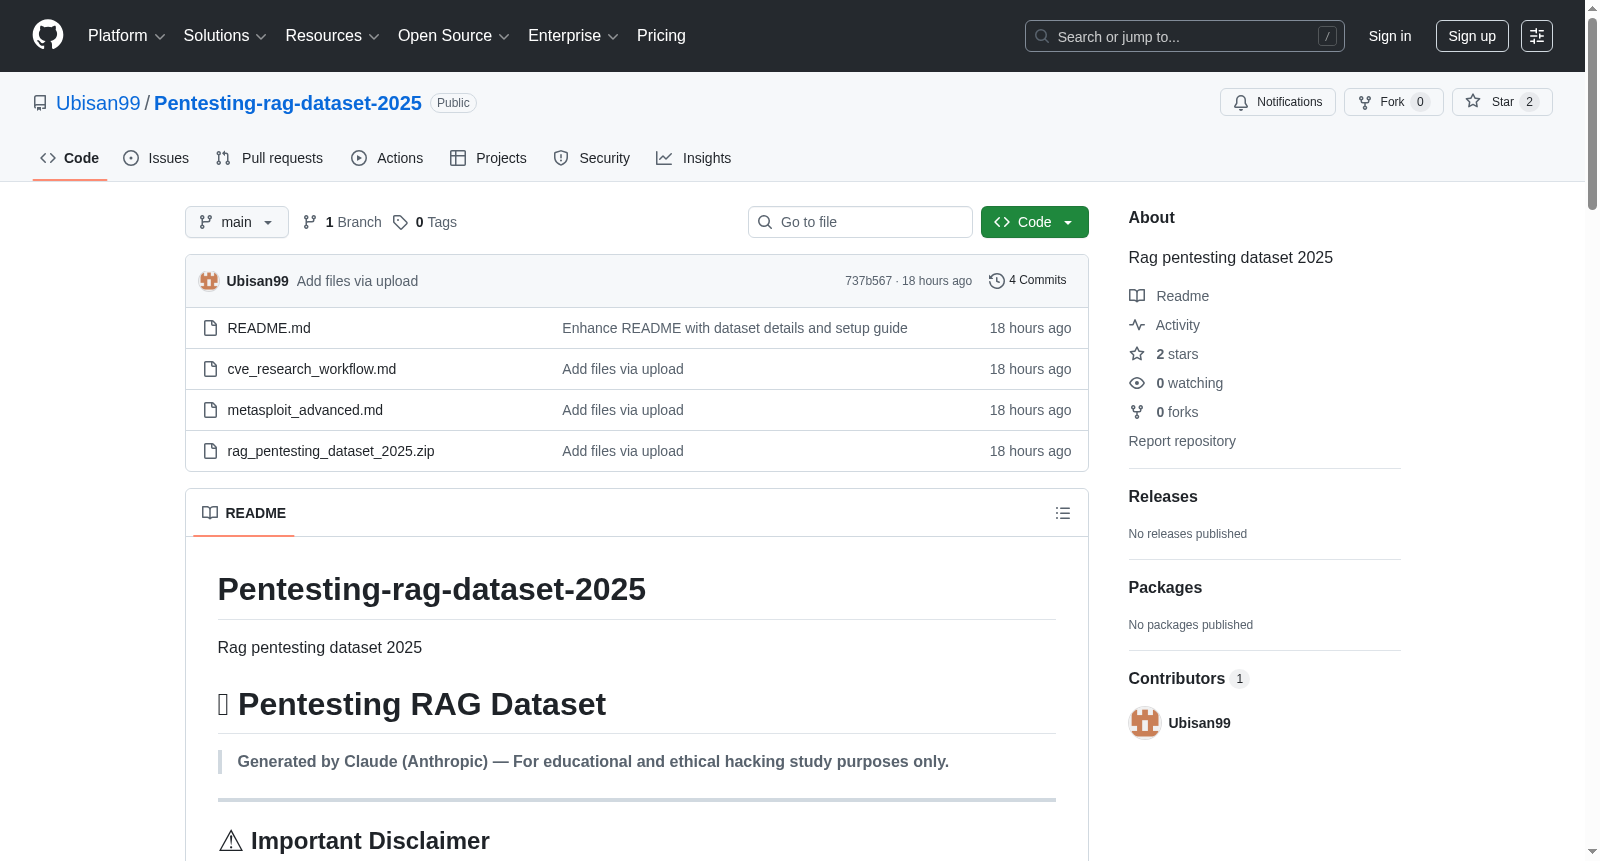The width and height of the screenshot is (1600, 861).
Task: Open the cve_research_workflow.md file
Action: (312, 369)
